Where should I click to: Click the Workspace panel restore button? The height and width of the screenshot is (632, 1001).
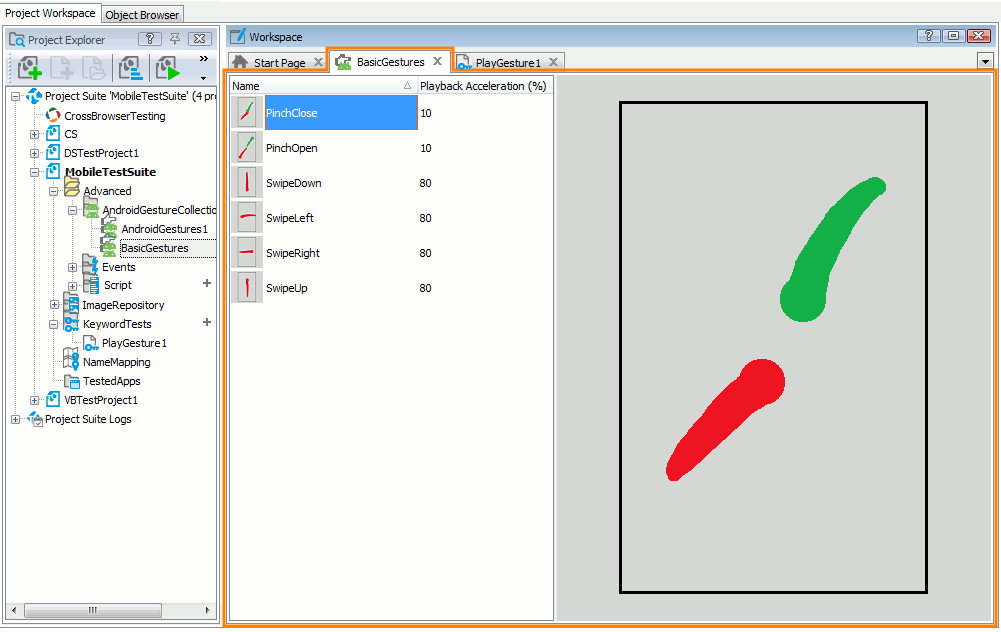coord(953,36)
